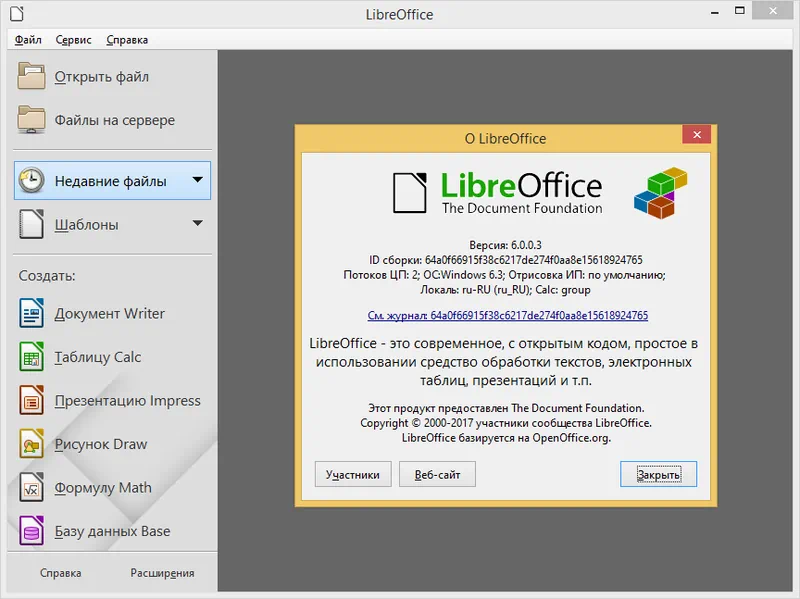Click the Файлы на сервере label
This screenshot has height=599, width=800.
[115, 120]
